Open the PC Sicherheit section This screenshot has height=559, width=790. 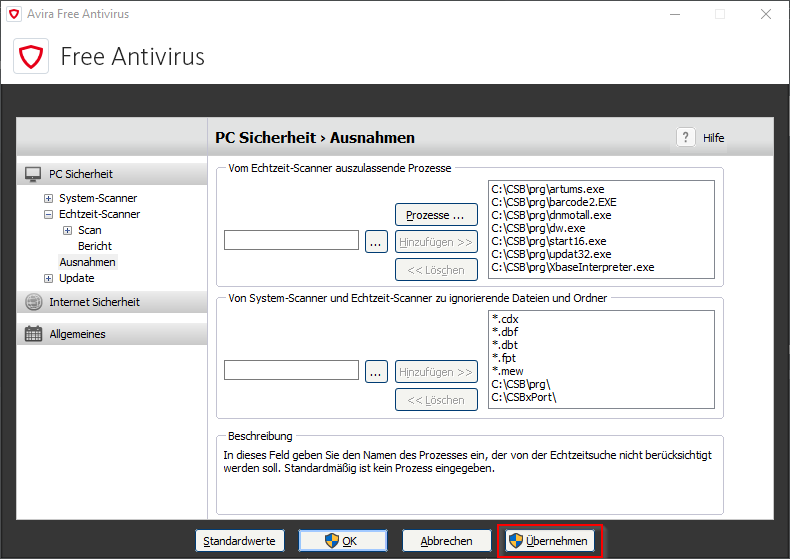click(112, 174)
